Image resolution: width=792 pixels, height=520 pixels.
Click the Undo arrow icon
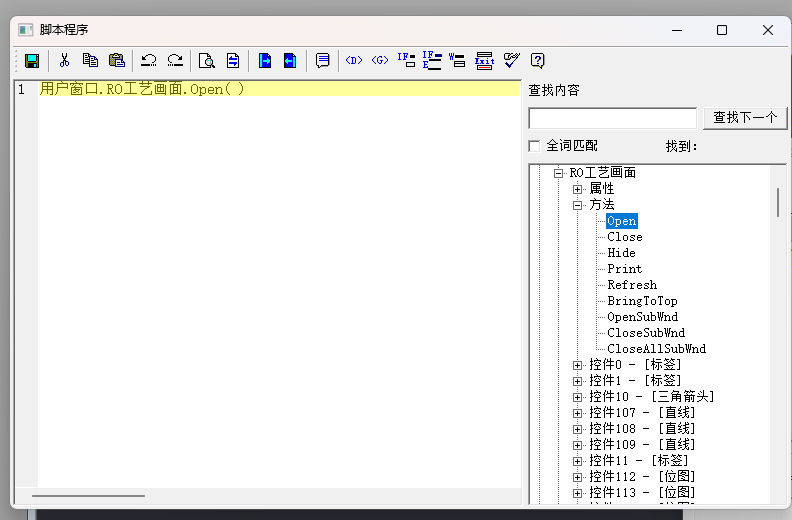click(148, 60)
